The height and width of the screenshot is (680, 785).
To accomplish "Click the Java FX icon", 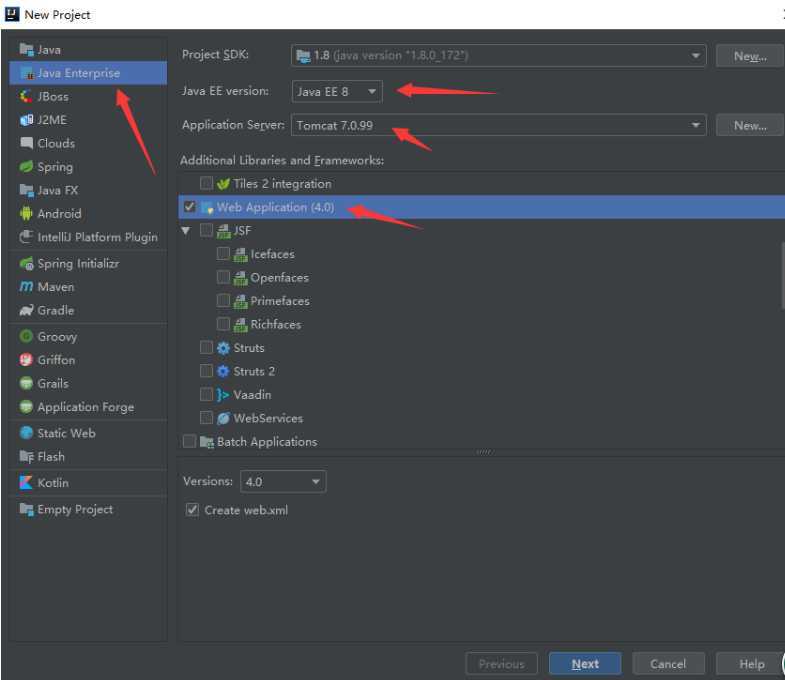I will pos(26,190).
